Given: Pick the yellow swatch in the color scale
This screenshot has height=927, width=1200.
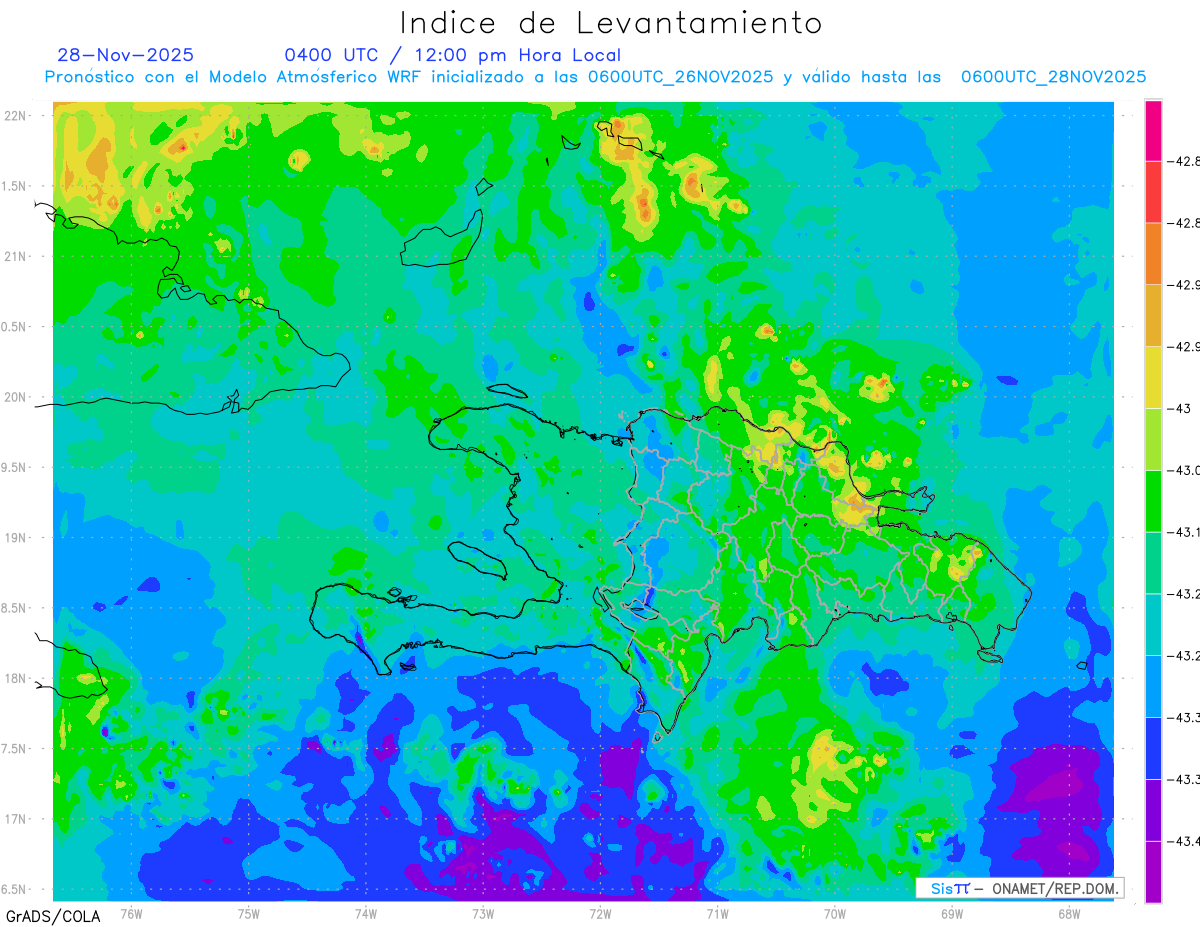Looking at the screenshot, I should [x=1153, y=377].
